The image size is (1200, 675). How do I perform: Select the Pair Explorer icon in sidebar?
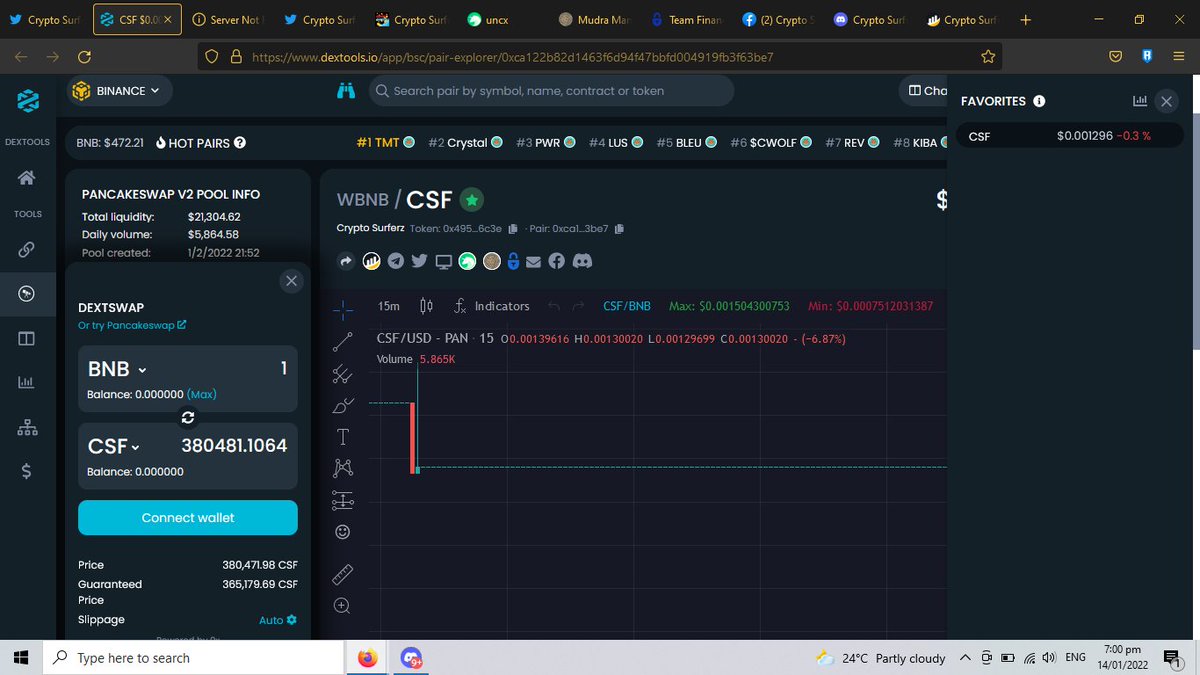[27, 294]
